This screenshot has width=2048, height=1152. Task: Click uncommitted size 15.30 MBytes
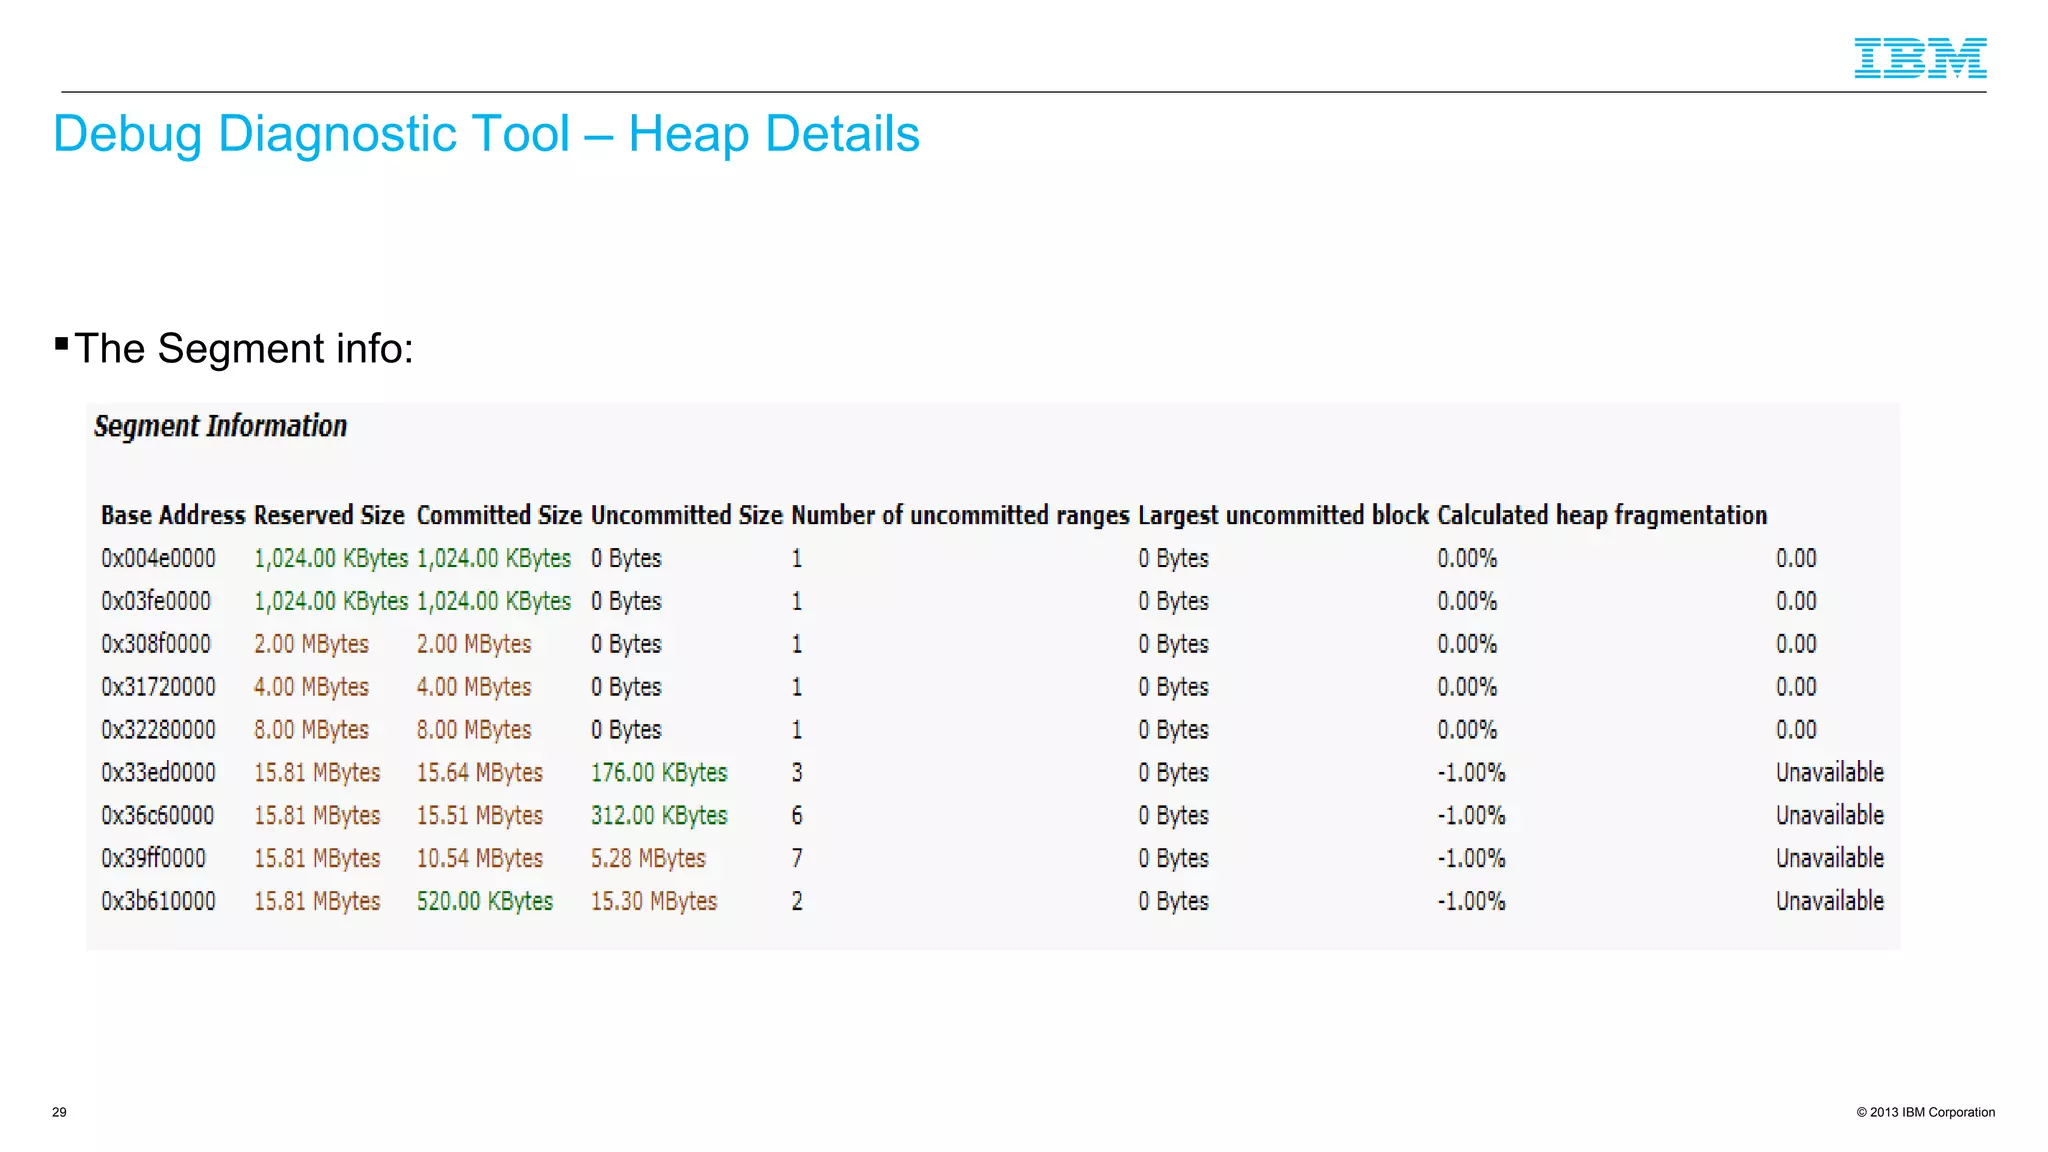click(654, 903)
